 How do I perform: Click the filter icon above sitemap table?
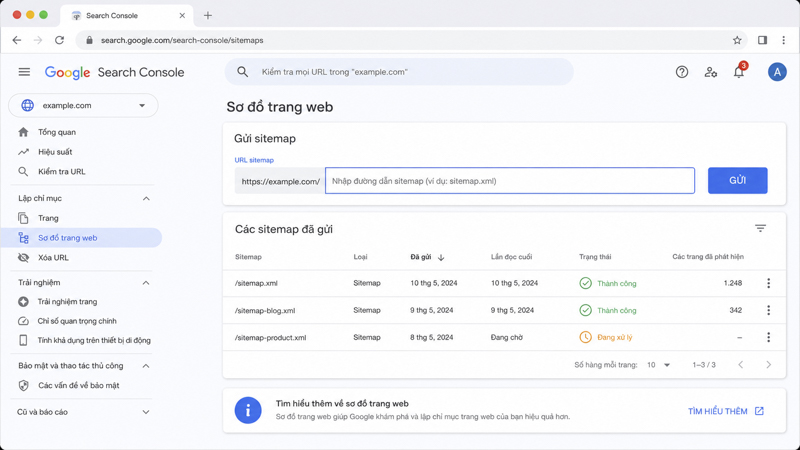760,228
